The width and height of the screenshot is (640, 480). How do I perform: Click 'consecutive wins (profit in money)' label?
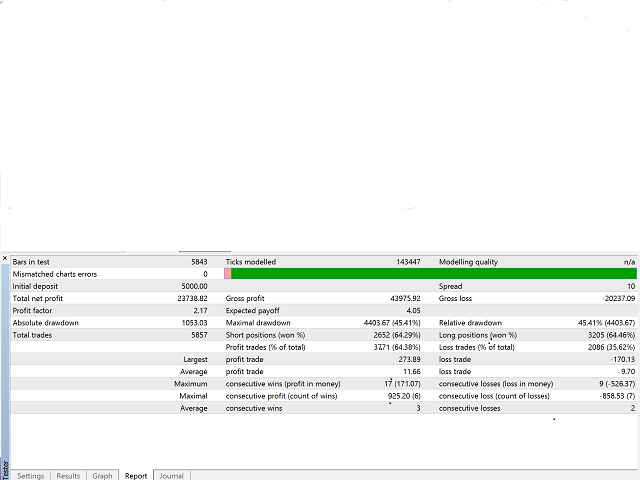point(283,384)
